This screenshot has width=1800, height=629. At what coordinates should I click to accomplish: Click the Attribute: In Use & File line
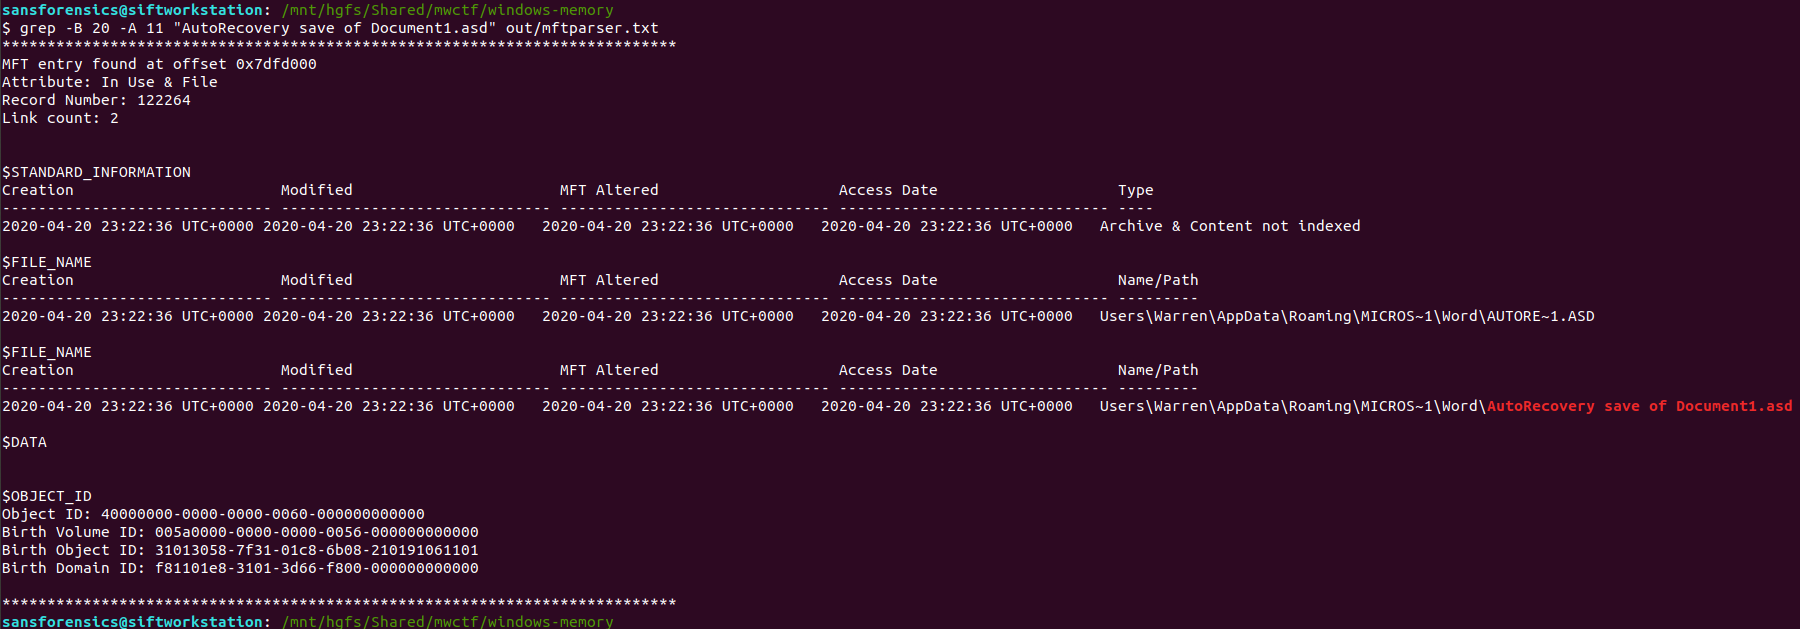(x=109, y=82)
